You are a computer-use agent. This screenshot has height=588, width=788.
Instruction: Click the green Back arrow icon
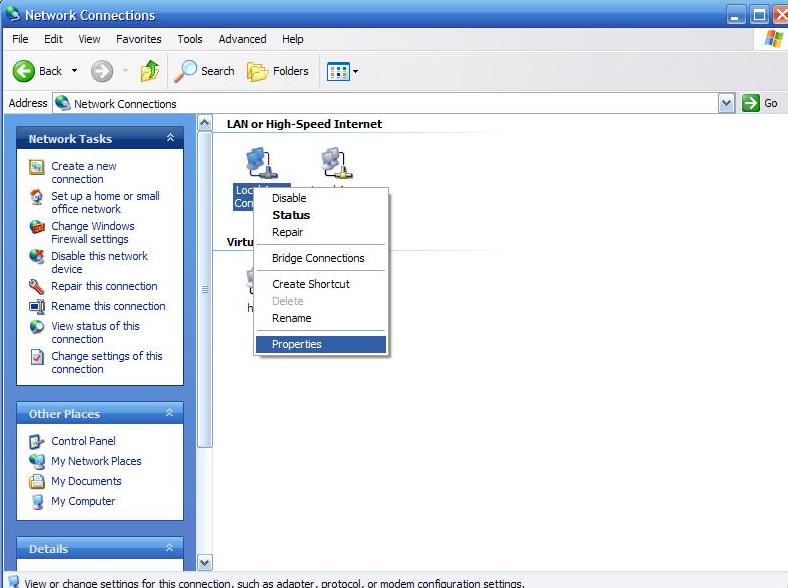pos(24,71)
